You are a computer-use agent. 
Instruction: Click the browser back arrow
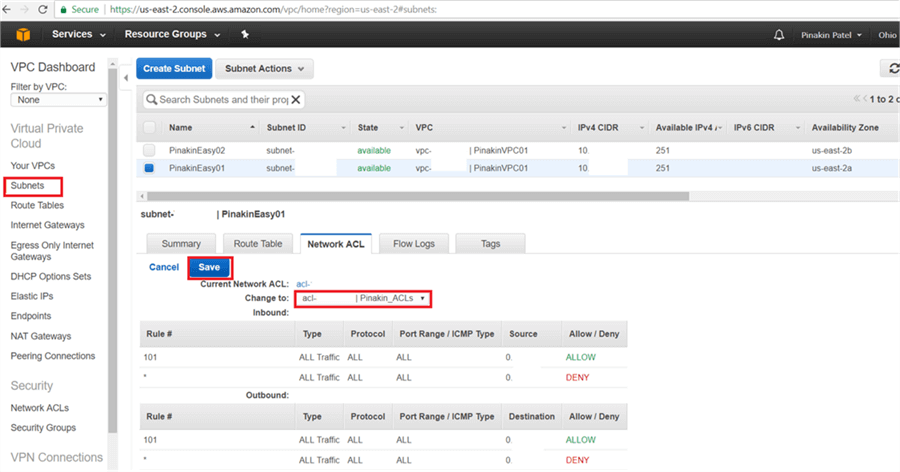6,9
